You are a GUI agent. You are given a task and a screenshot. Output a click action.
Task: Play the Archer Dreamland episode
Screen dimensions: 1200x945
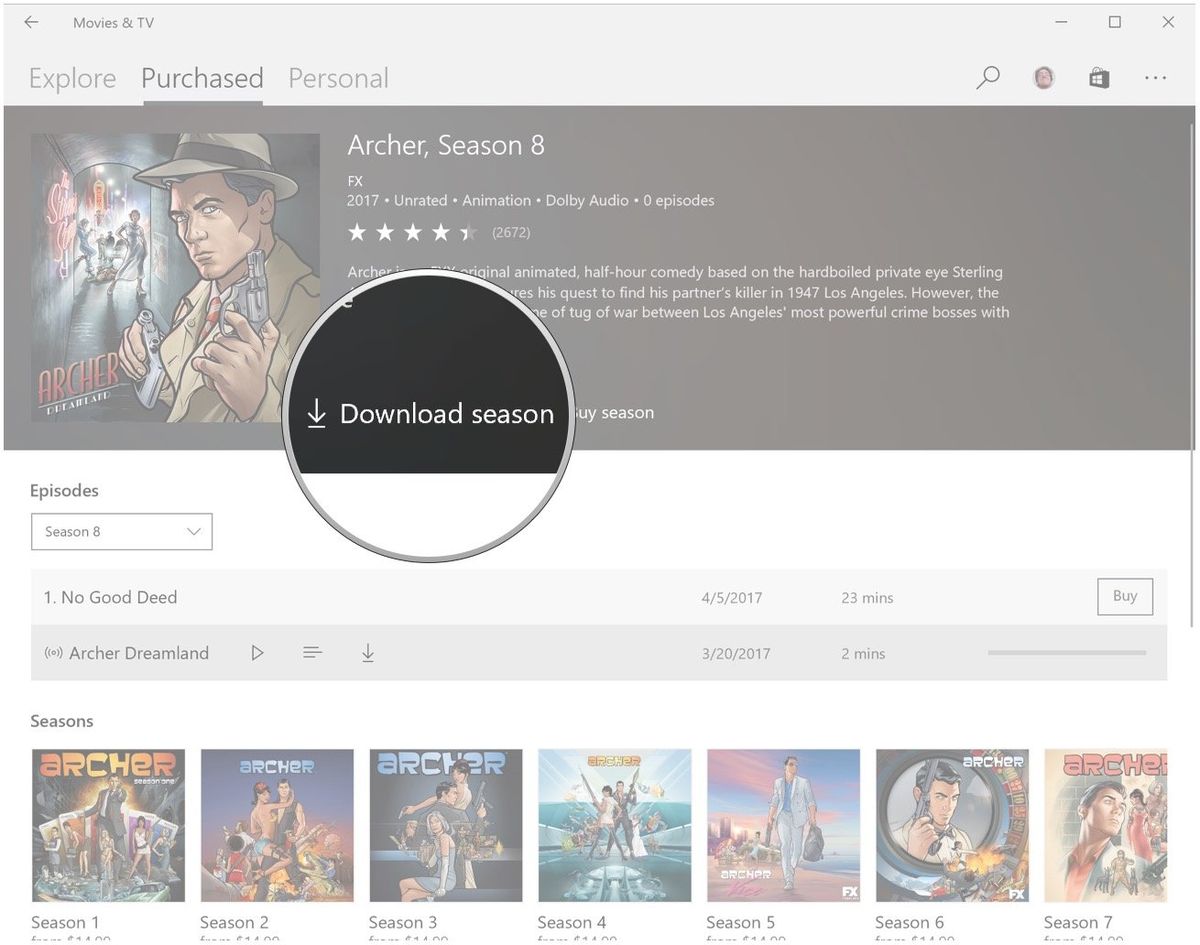tap(257, 652)
